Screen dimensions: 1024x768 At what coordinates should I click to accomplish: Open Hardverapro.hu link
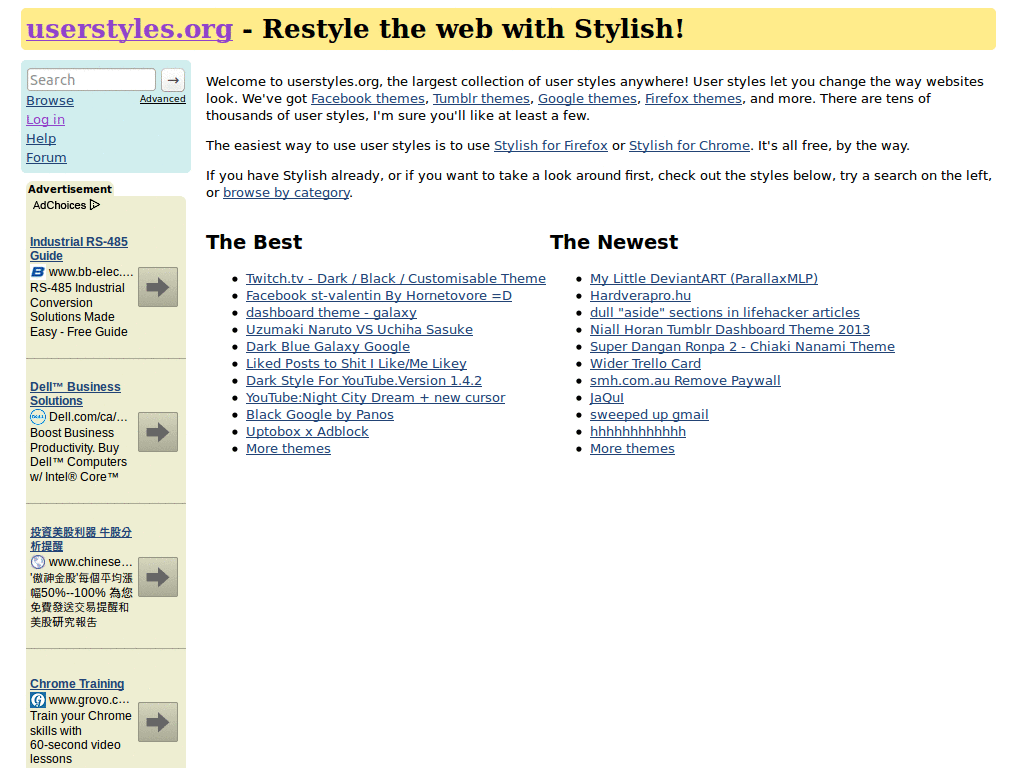click(x=641, y=296)
